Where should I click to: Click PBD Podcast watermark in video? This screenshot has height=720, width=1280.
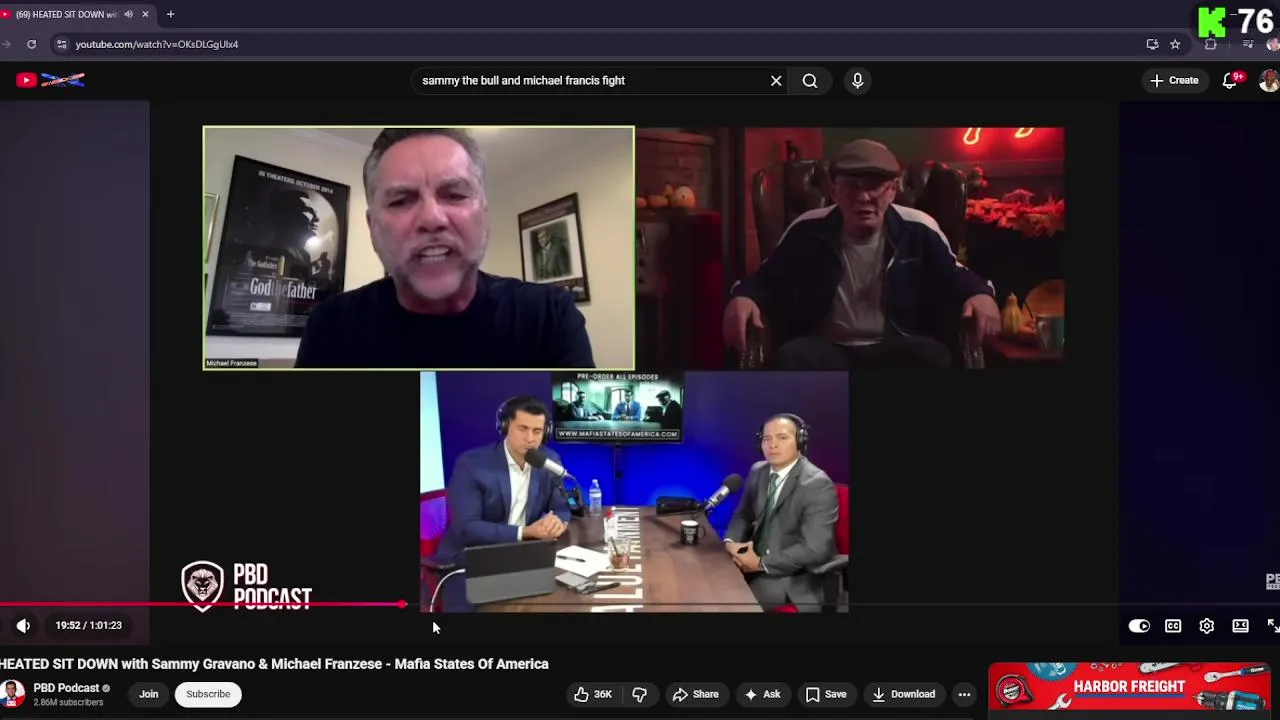pyautogui.click(x=246, y=587)
